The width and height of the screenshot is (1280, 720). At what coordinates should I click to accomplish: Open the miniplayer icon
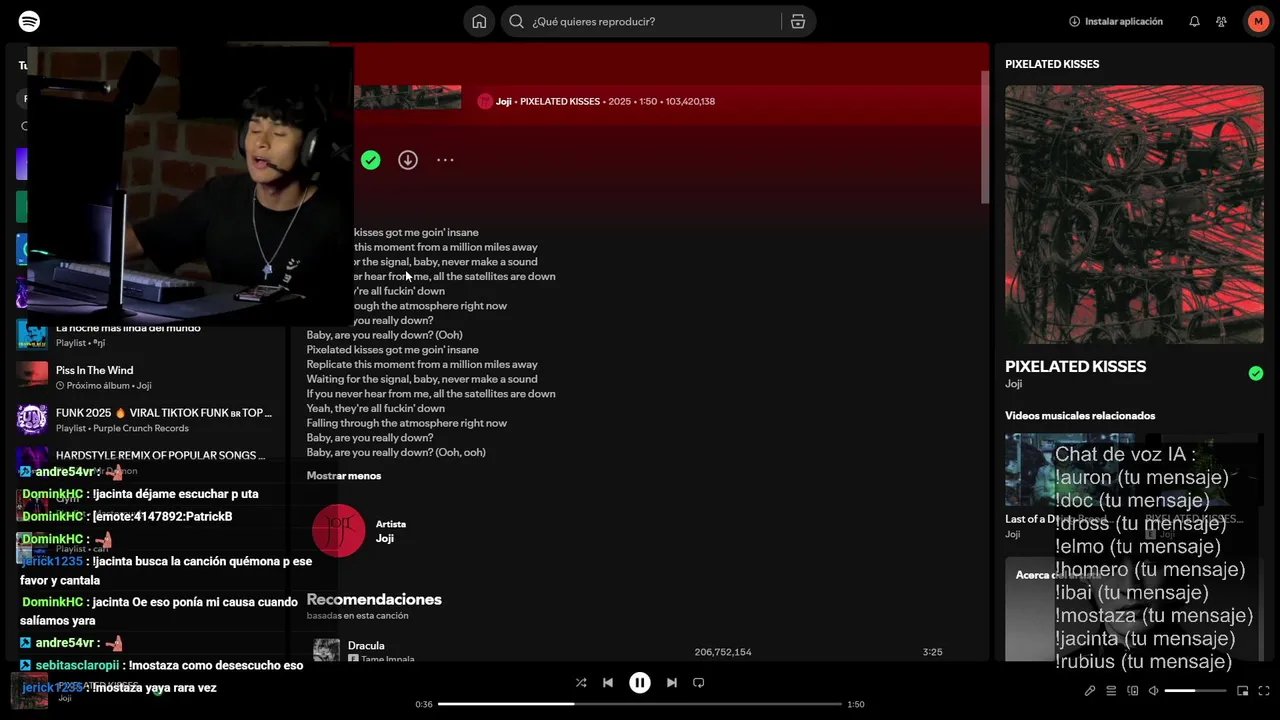(x=1243, y=690)
